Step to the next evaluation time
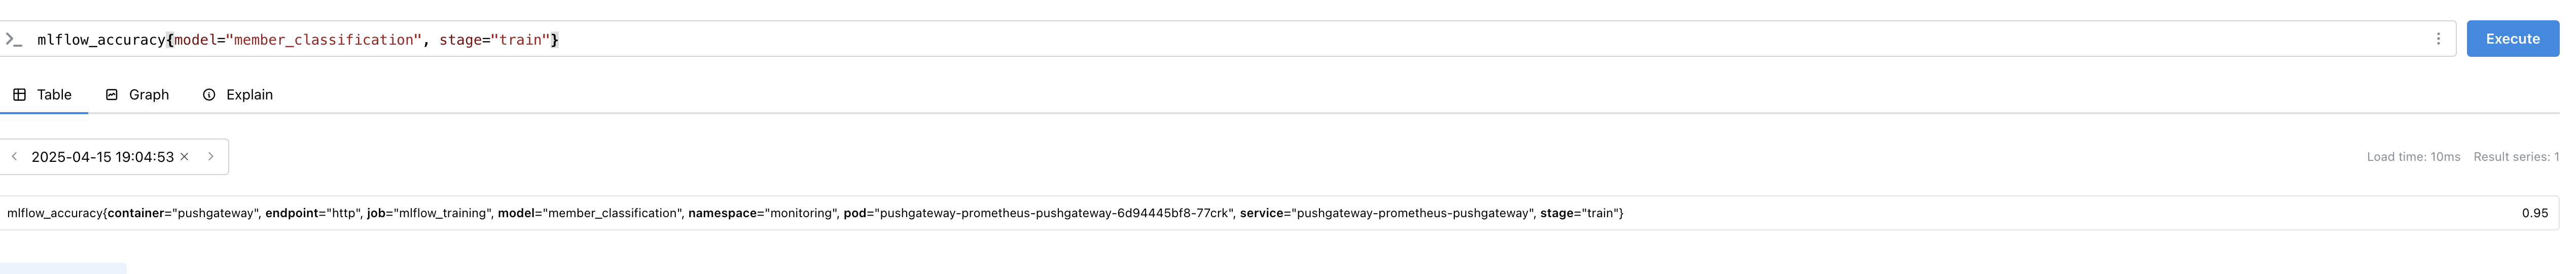 coord(211,157)
